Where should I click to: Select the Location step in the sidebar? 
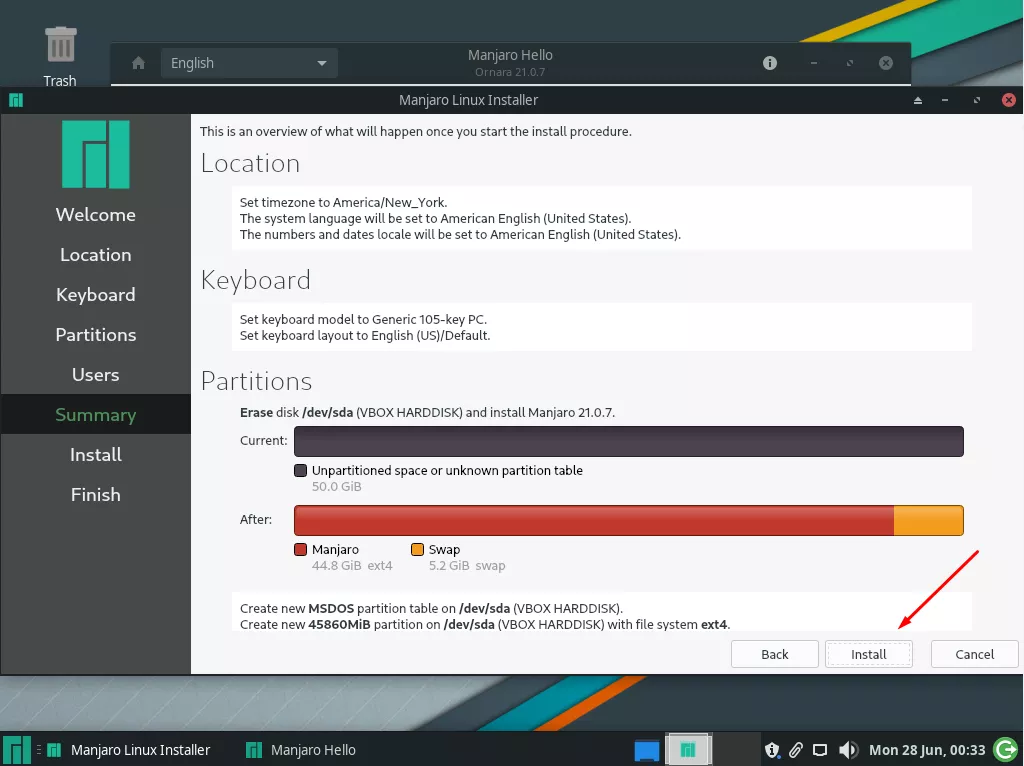click(x=95, y=255)
